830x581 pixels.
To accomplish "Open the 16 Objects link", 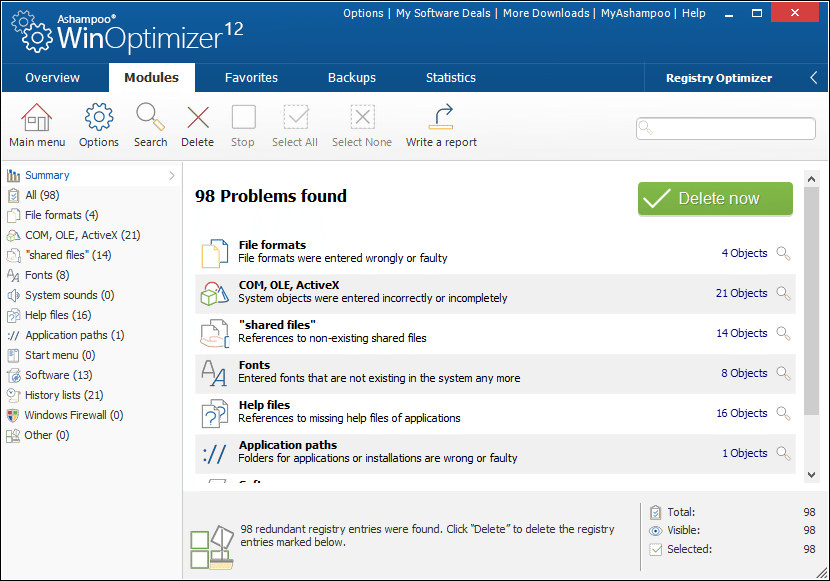I will 742,413.
